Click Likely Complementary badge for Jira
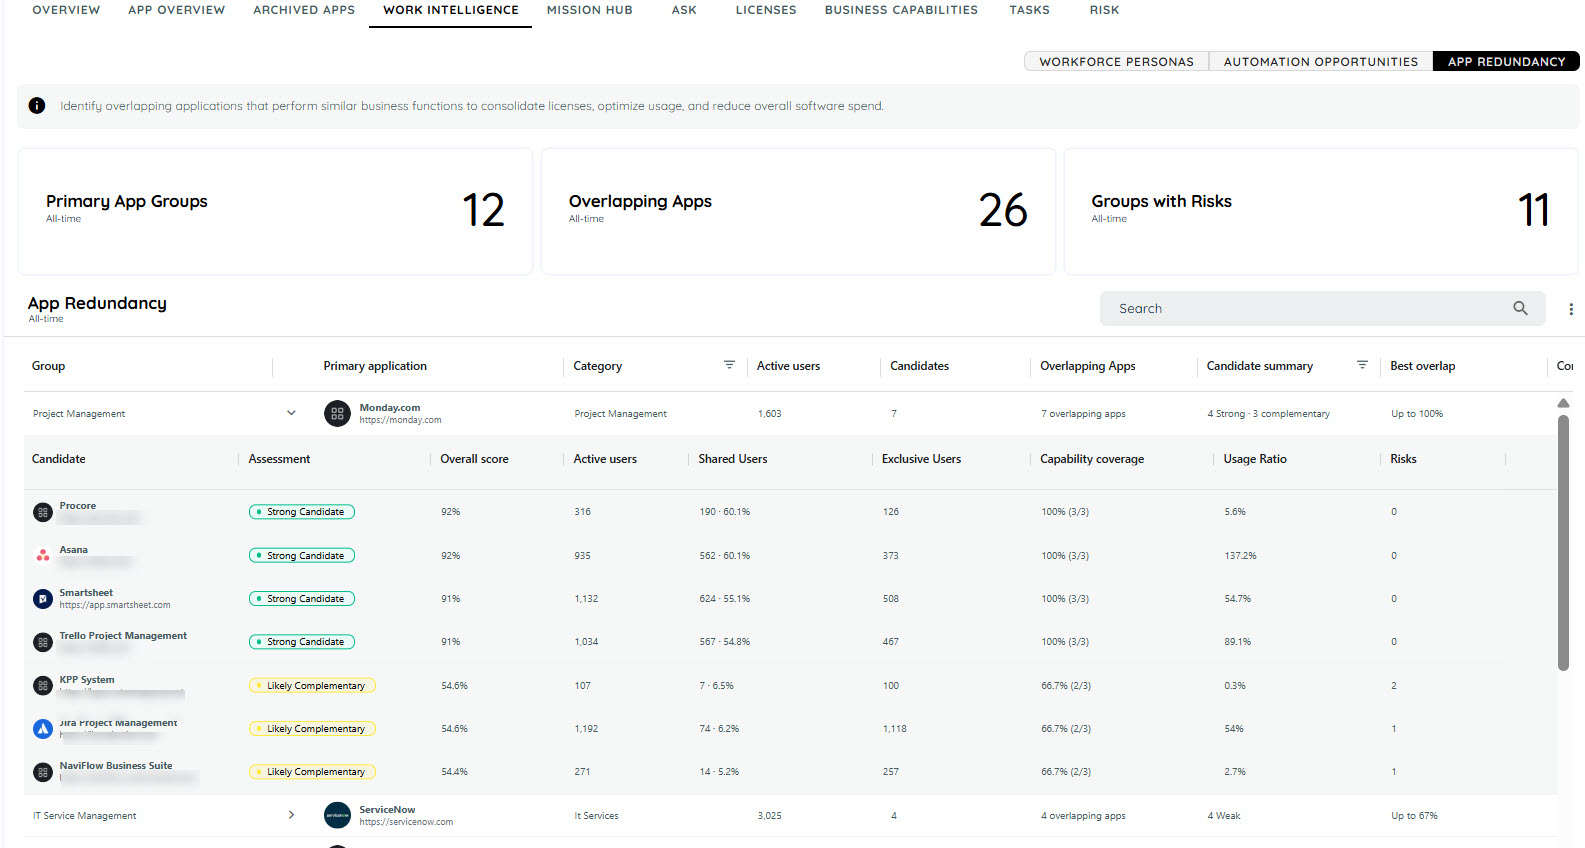This screenshot has height=848, width=1585. [x=312, y=729]
